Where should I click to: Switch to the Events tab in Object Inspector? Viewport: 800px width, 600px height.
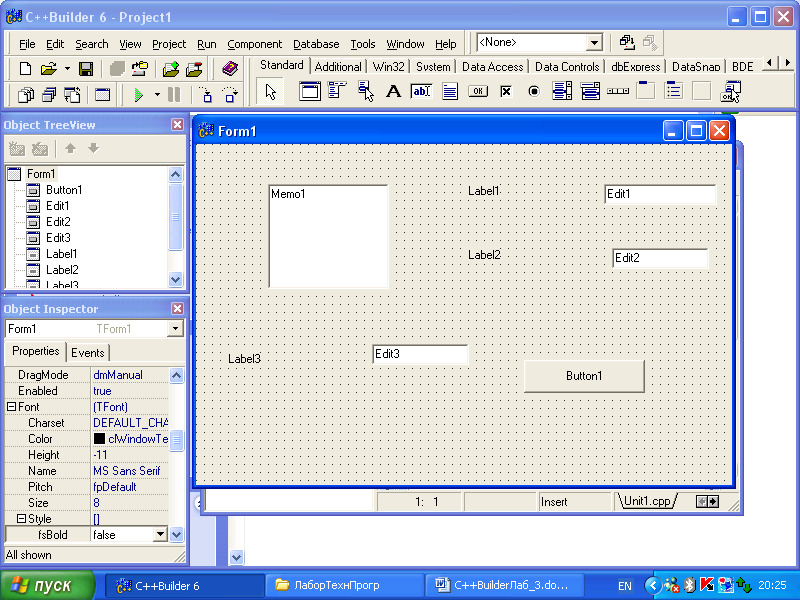point(88,353)
